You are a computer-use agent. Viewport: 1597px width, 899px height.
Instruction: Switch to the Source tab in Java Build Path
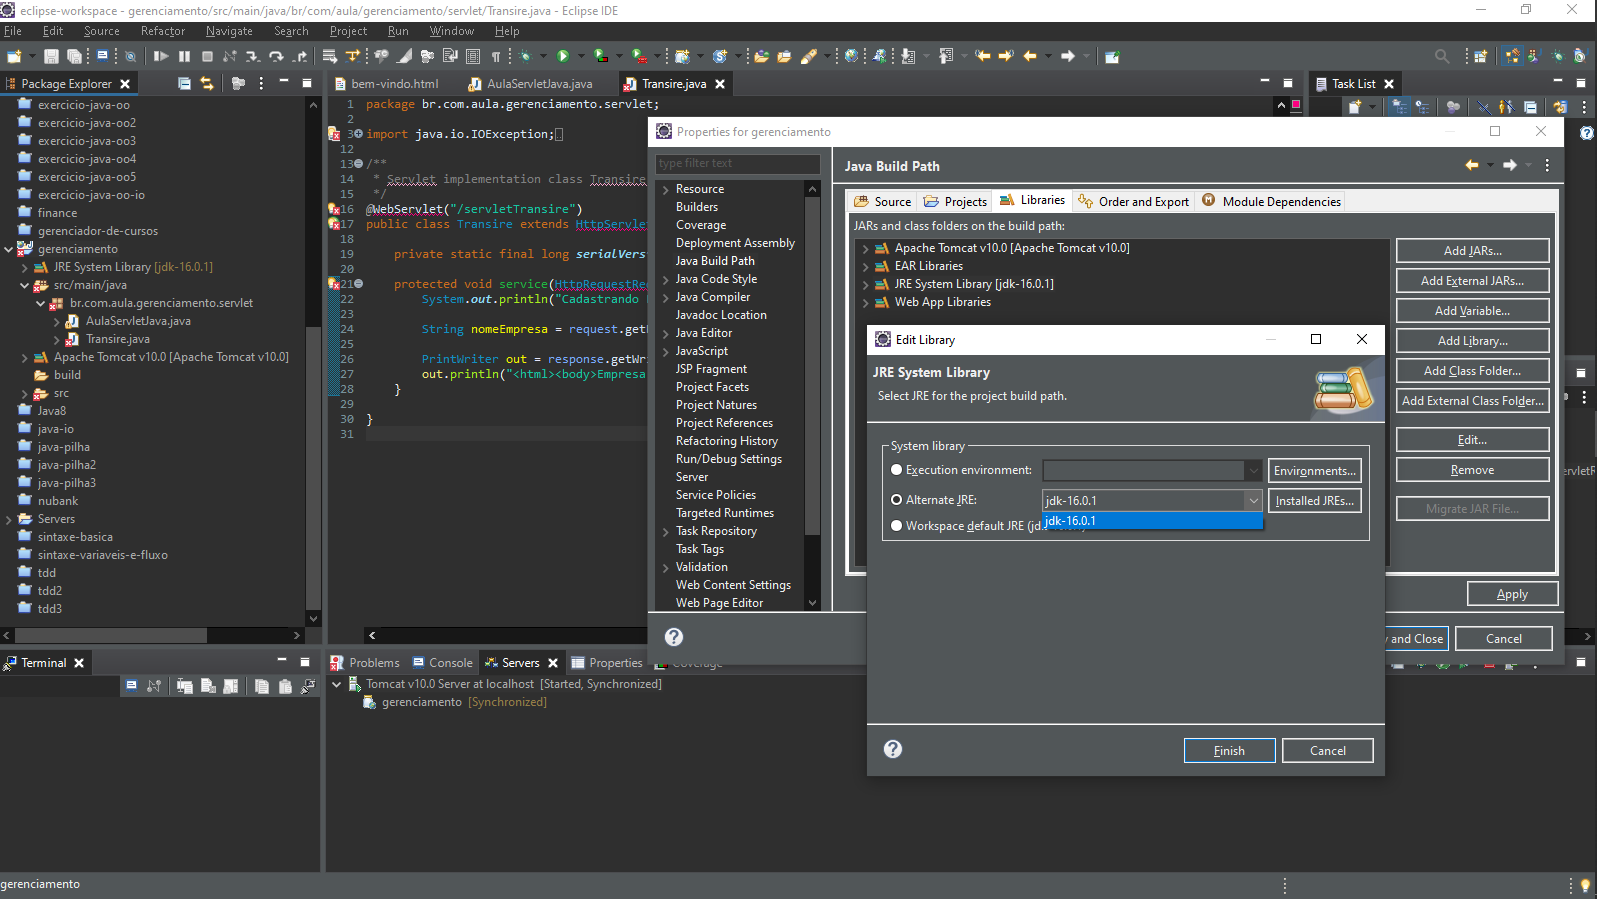click(x=883, y=201)
